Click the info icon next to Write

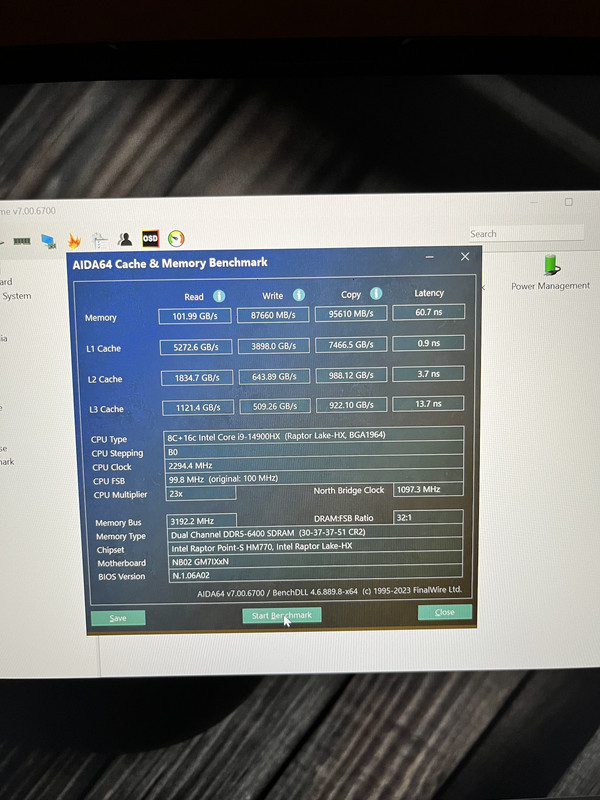[x=299, y=295]
